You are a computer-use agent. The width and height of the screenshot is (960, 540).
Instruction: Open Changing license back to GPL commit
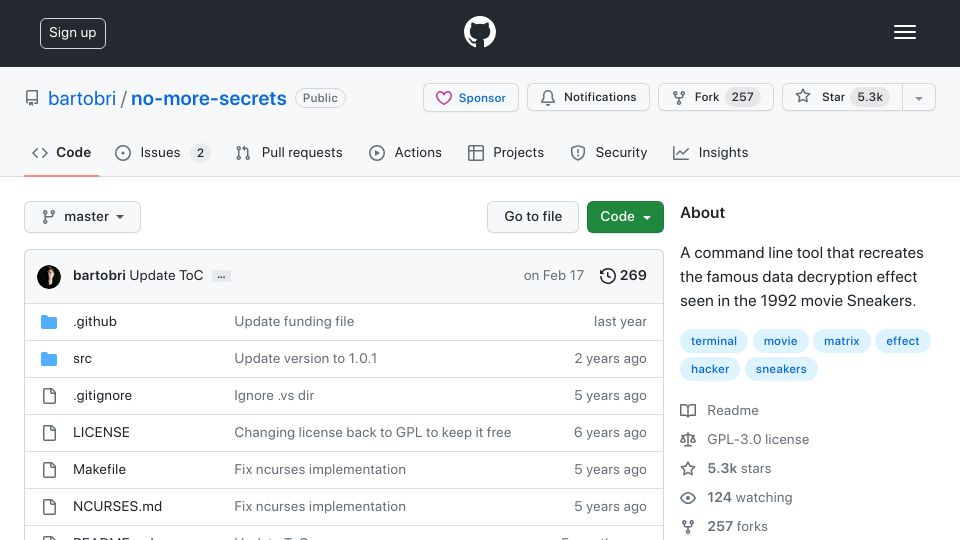(372, 432)
